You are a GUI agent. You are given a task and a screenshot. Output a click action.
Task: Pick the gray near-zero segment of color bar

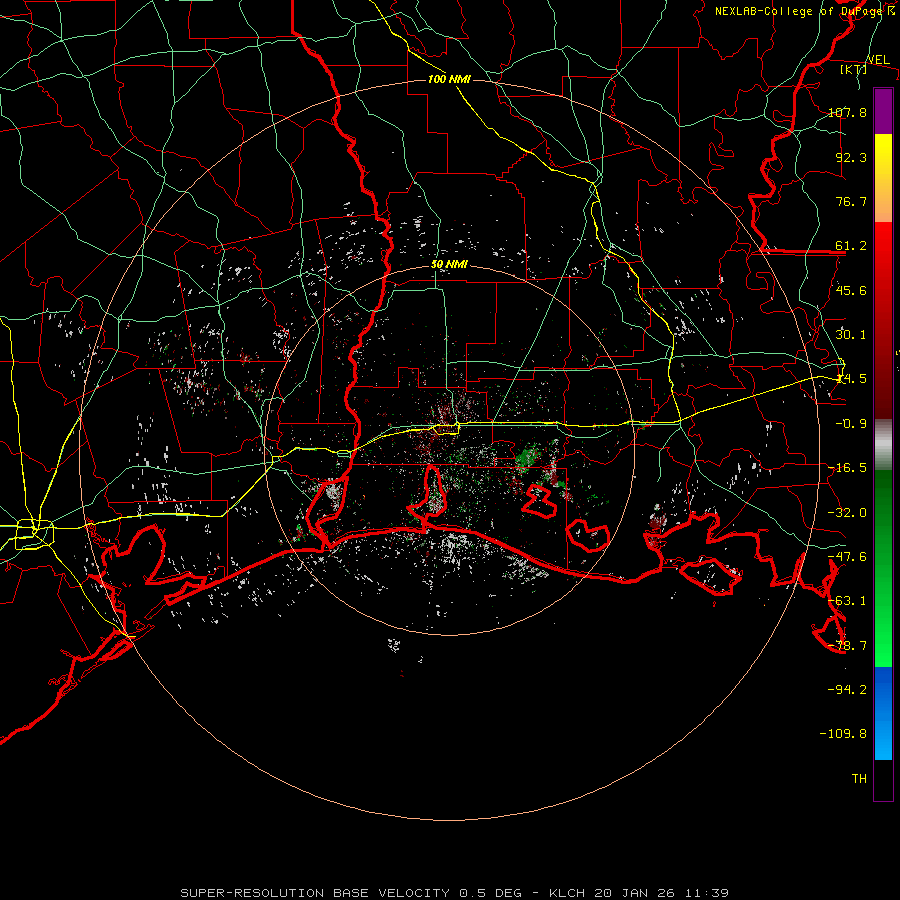(883, 445)
